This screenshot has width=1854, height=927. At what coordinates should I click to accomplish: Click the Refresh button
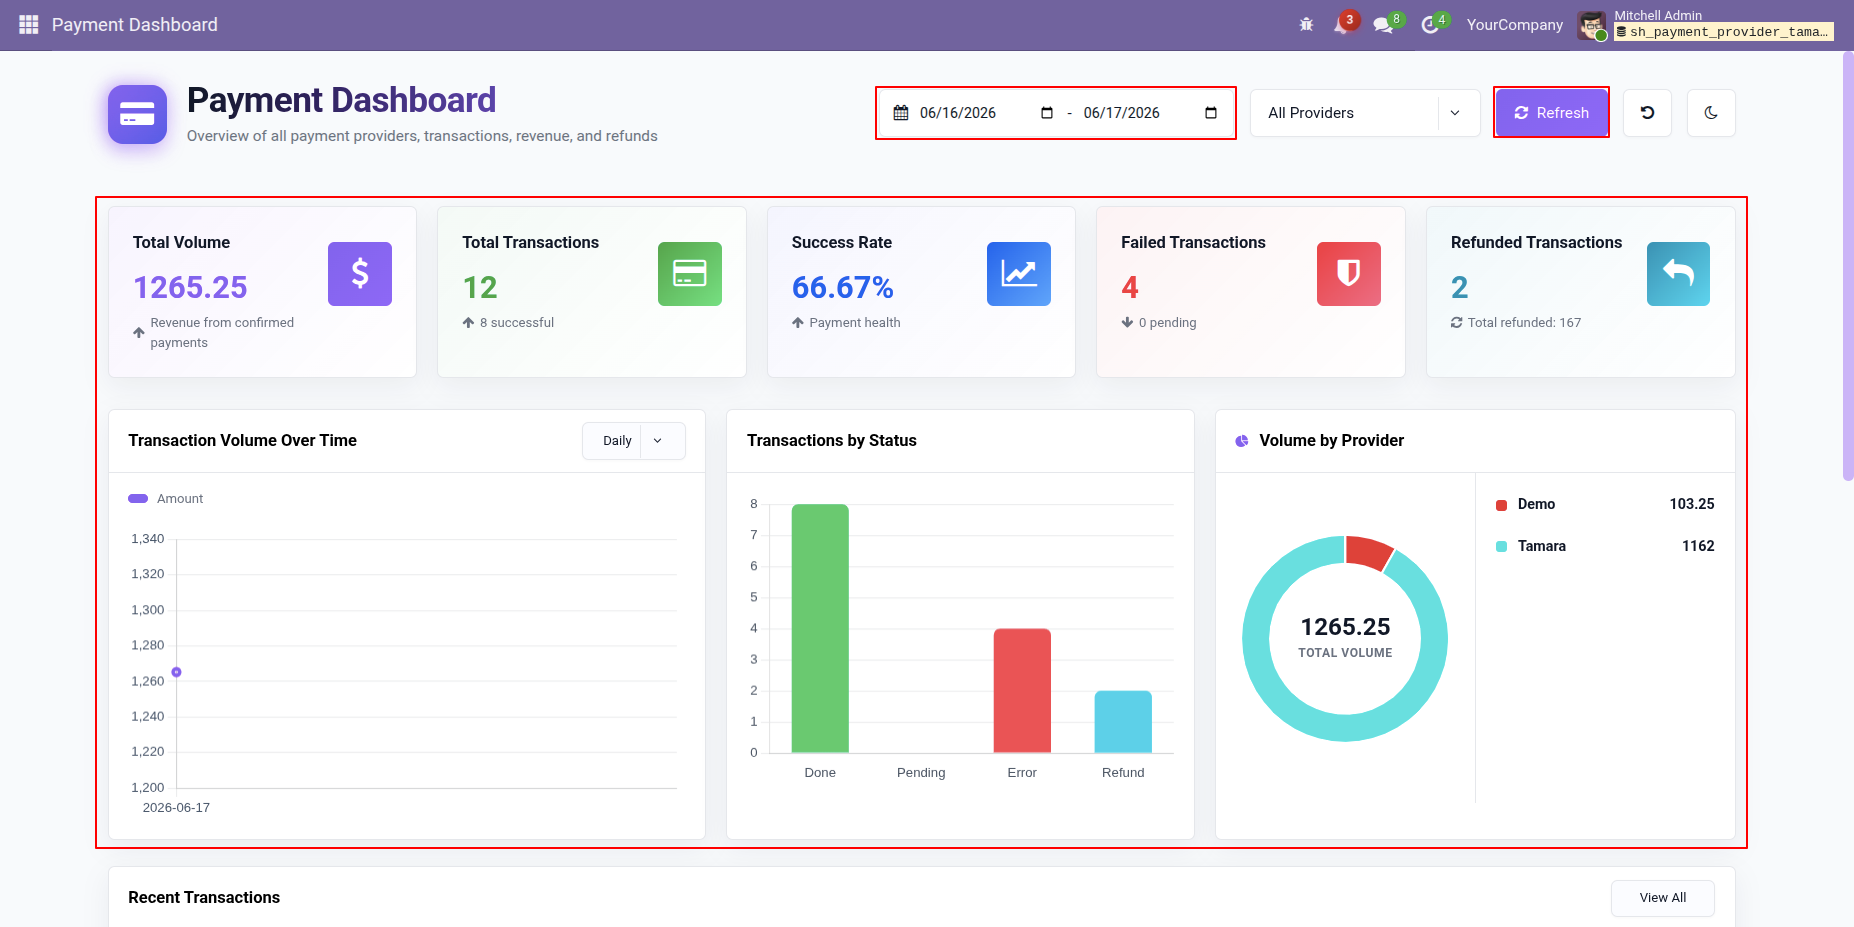point(1551,113)
